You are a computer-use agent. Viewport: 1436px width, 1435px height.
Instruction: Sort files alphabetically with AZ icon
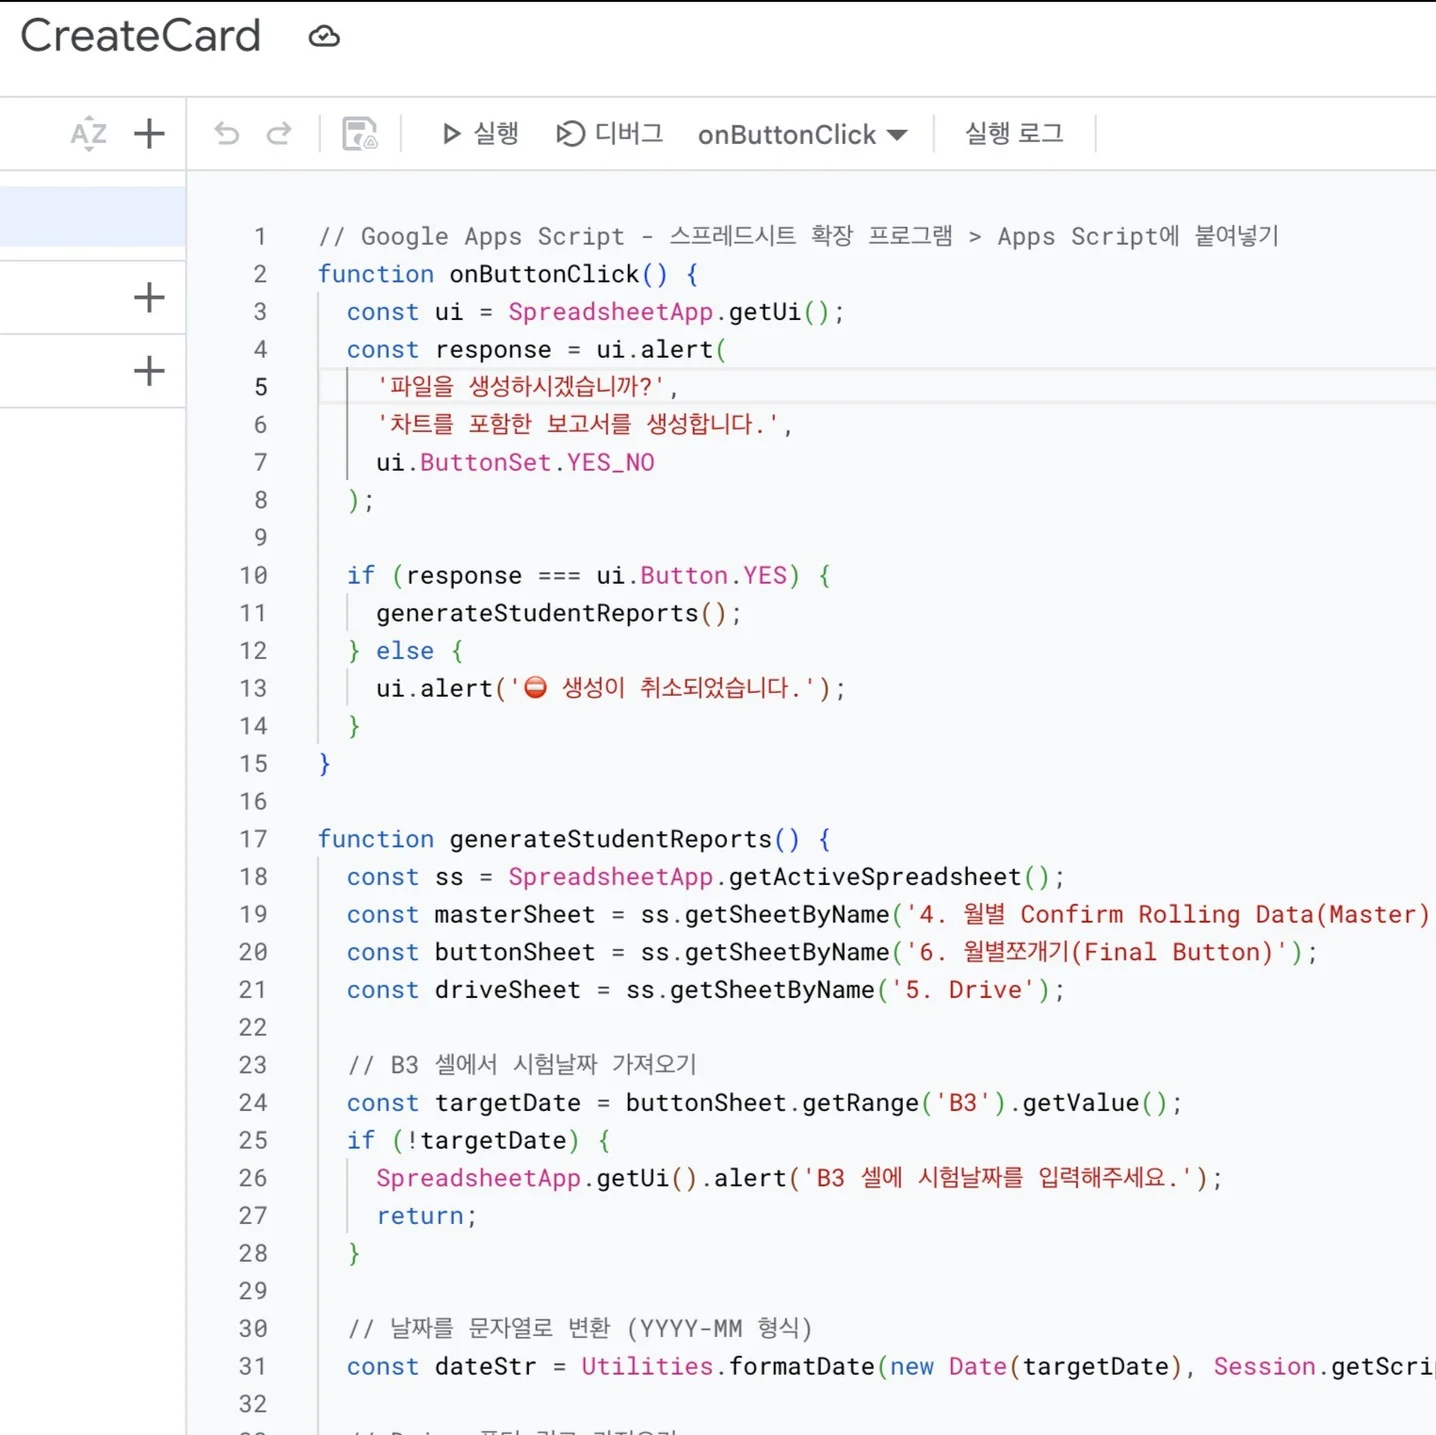[88, 133]
